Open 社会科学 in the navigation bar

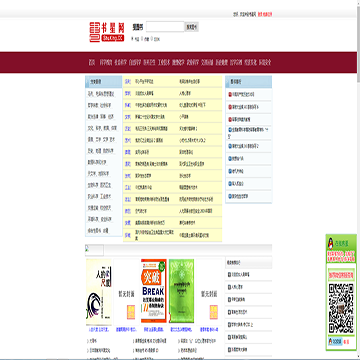[120, 62]
